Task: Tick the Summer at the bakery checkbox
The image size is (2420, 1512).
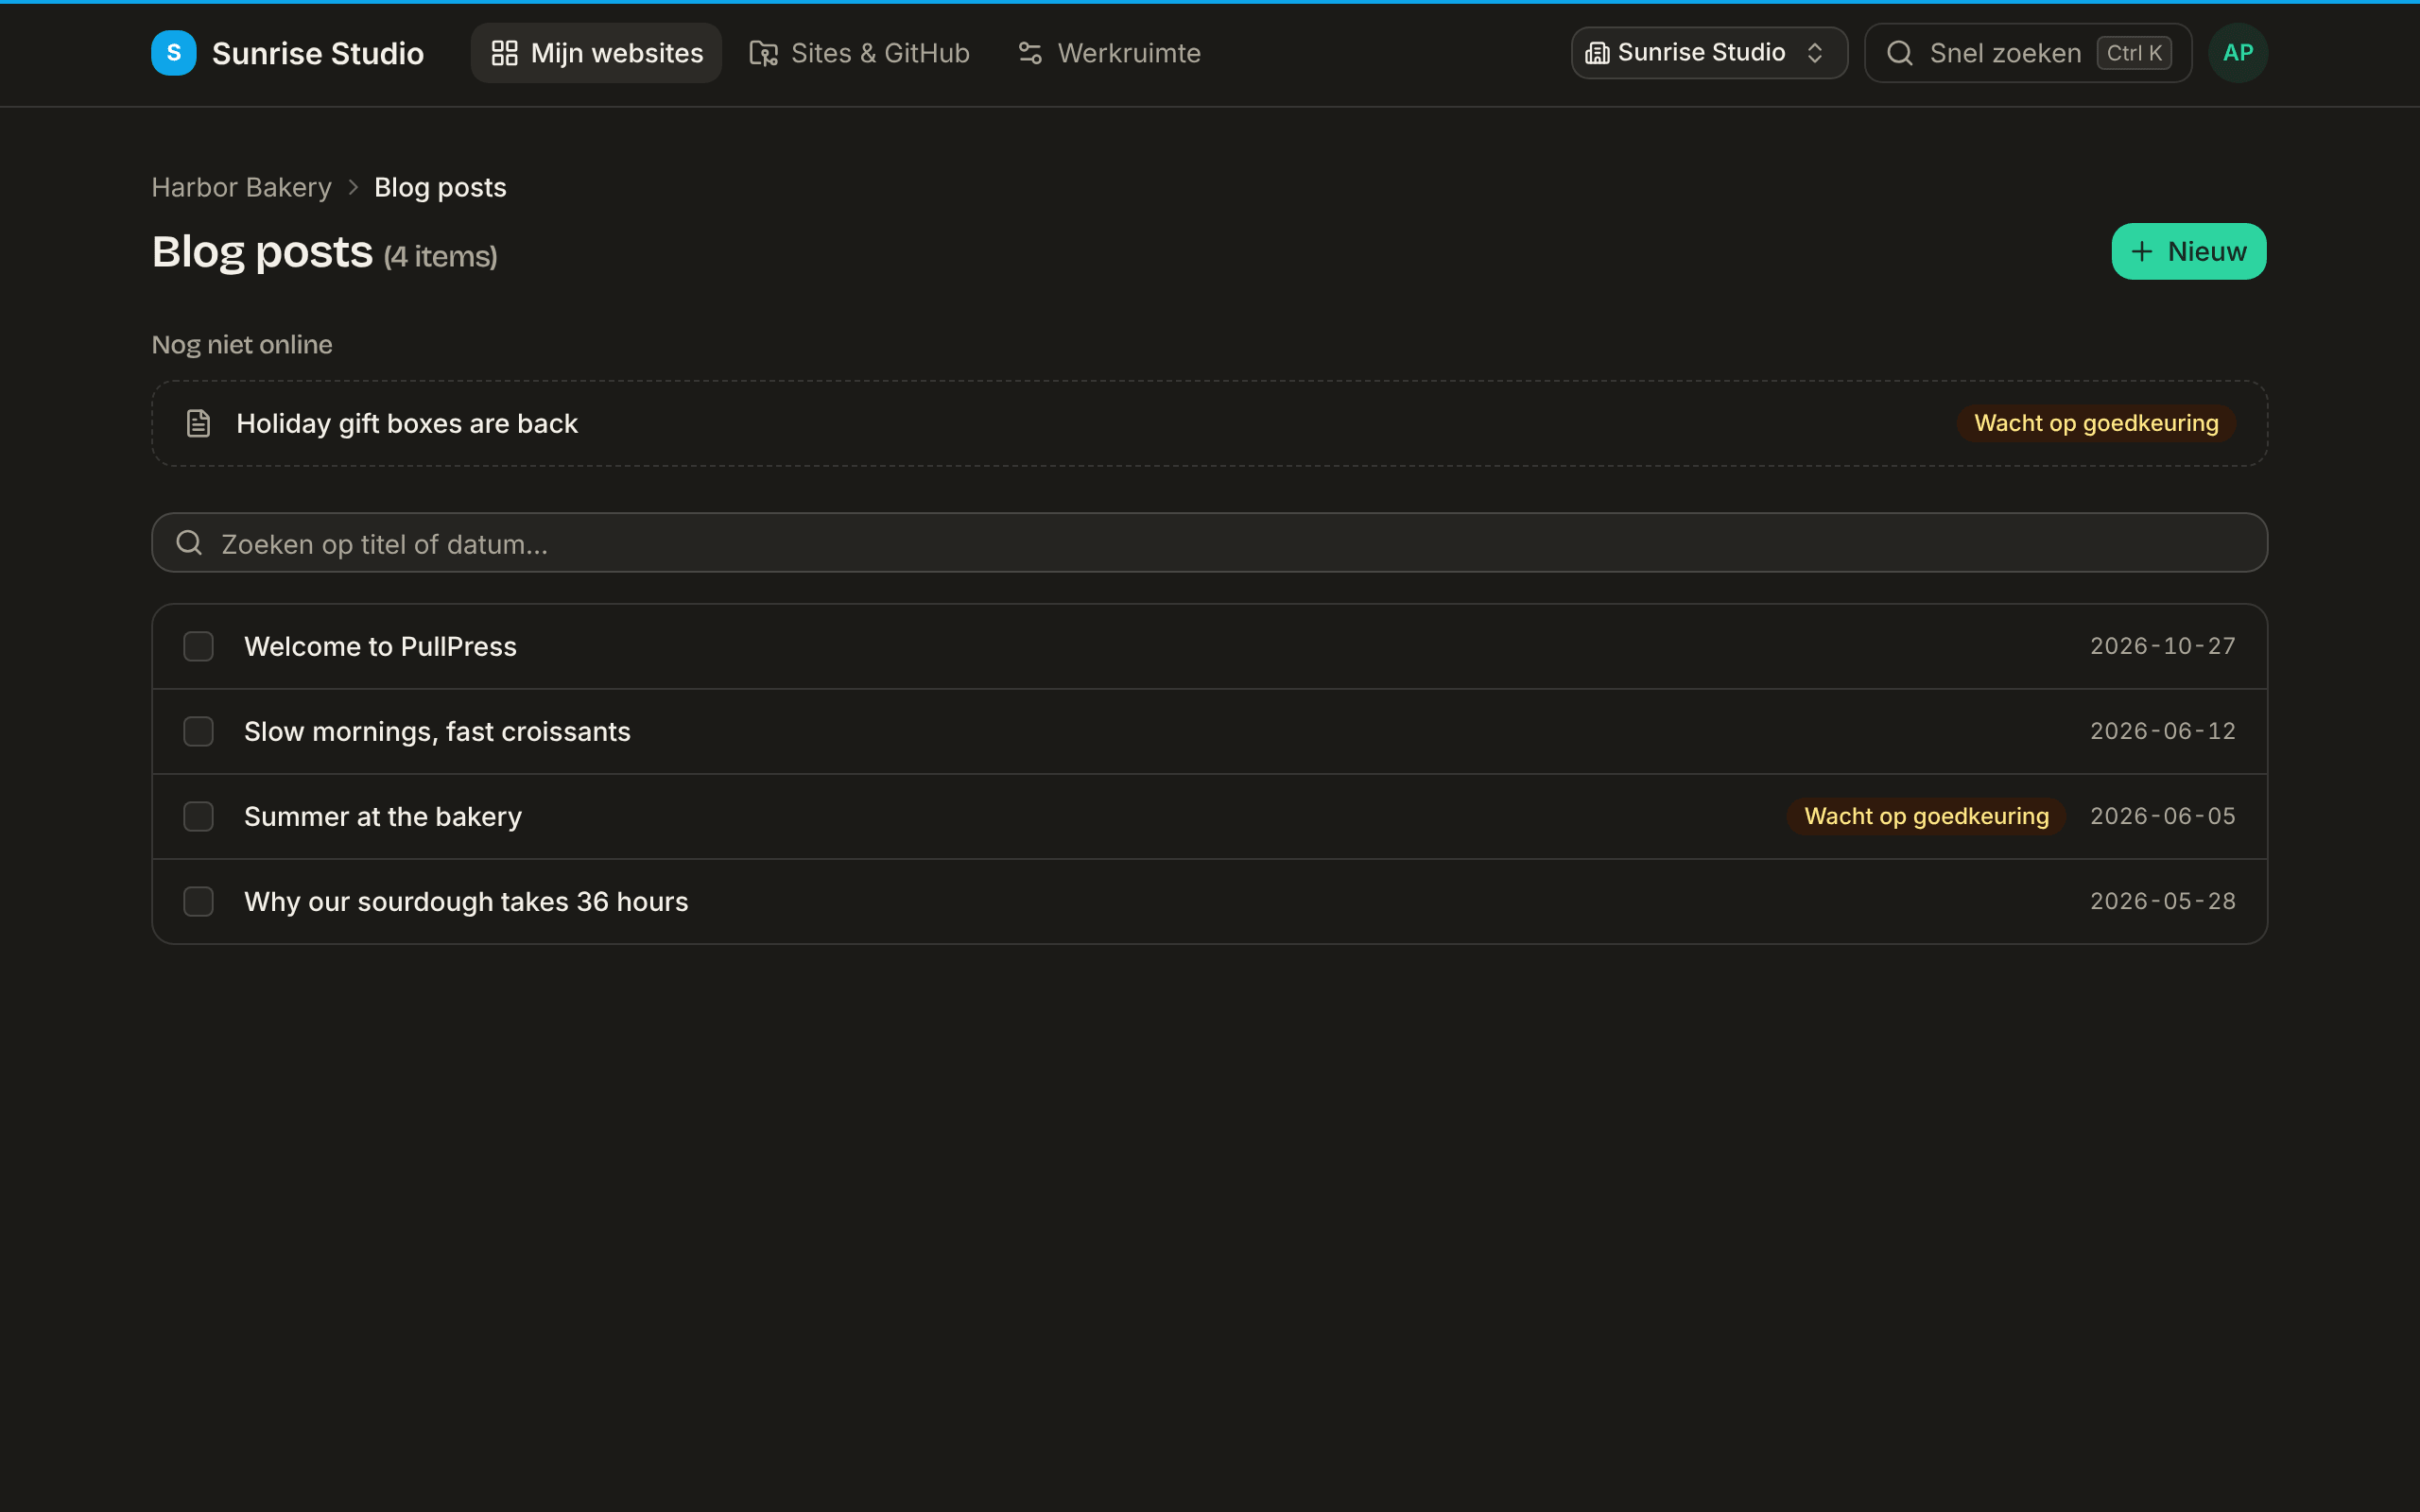Action: coord(199,816)
